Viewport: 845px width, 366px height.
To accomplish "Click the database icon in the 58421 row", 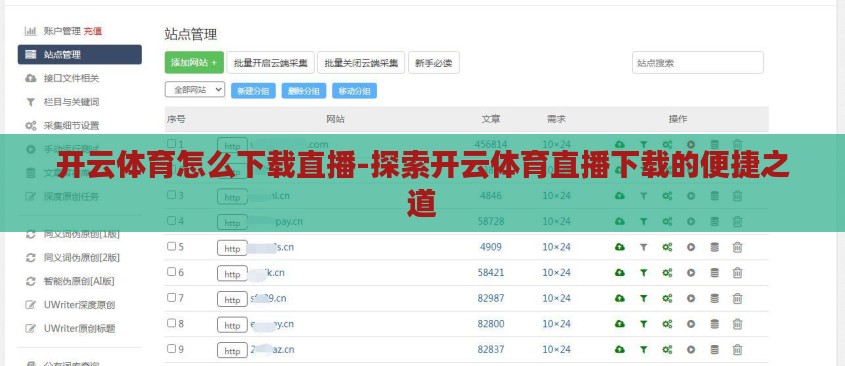I will click(x=715, y=273).
